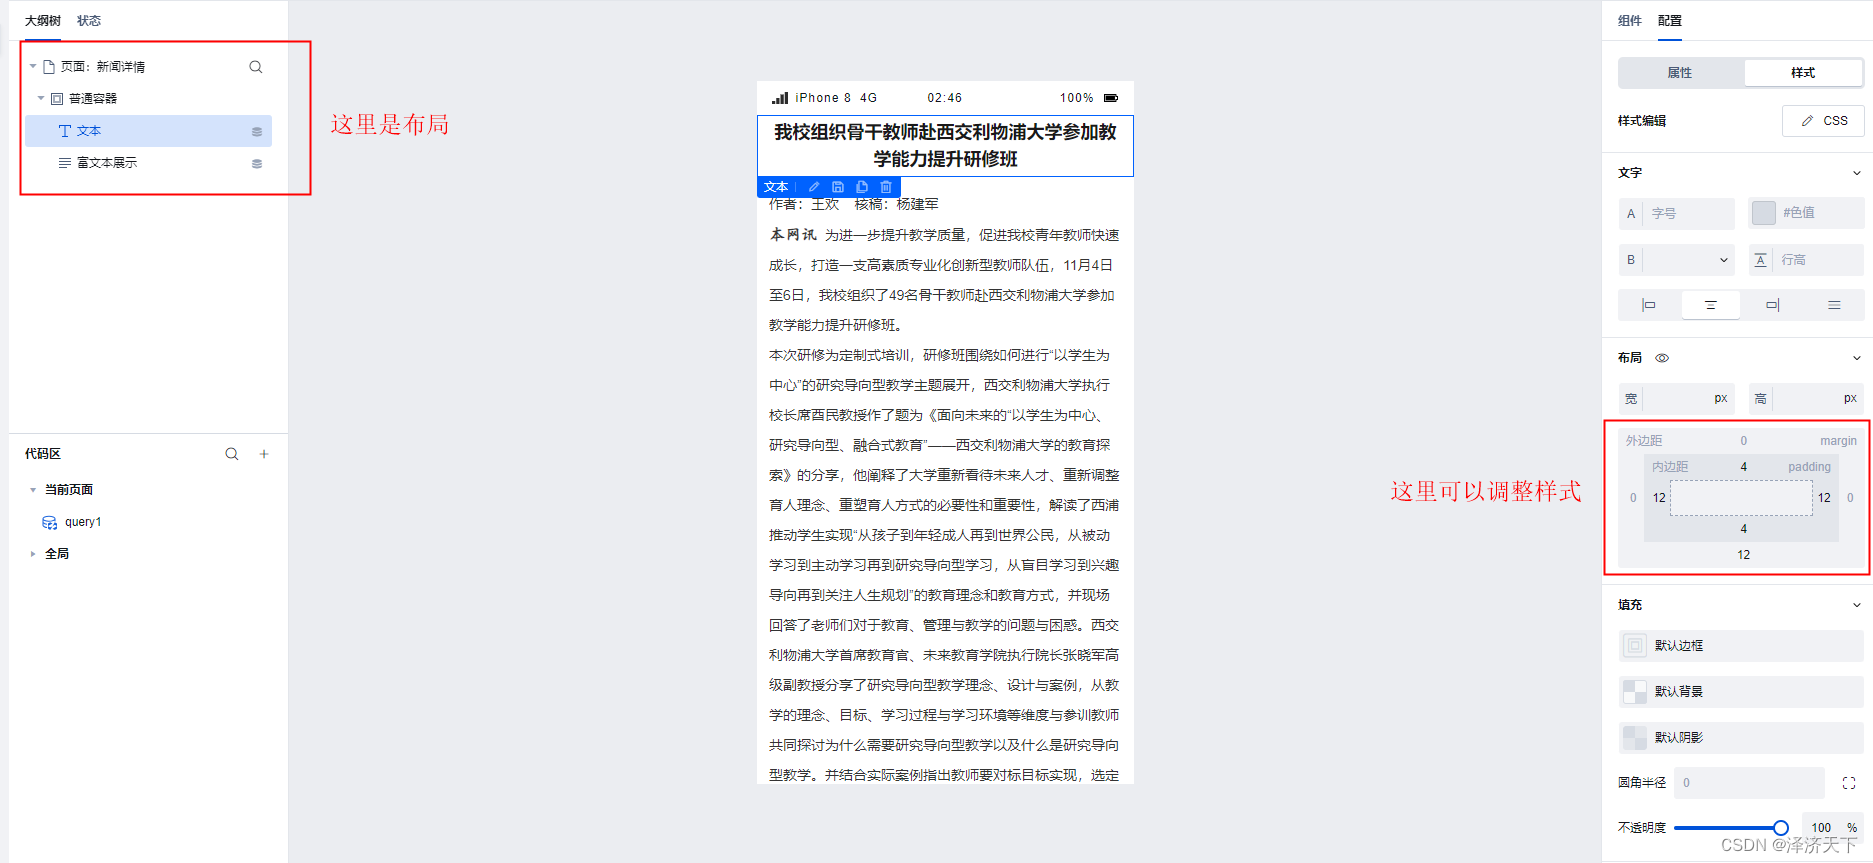Viewport: 1873px width, 863px height.
Task: Click the rounded corner expand icon beside 圆角半径
Action: click(1849, 783)
